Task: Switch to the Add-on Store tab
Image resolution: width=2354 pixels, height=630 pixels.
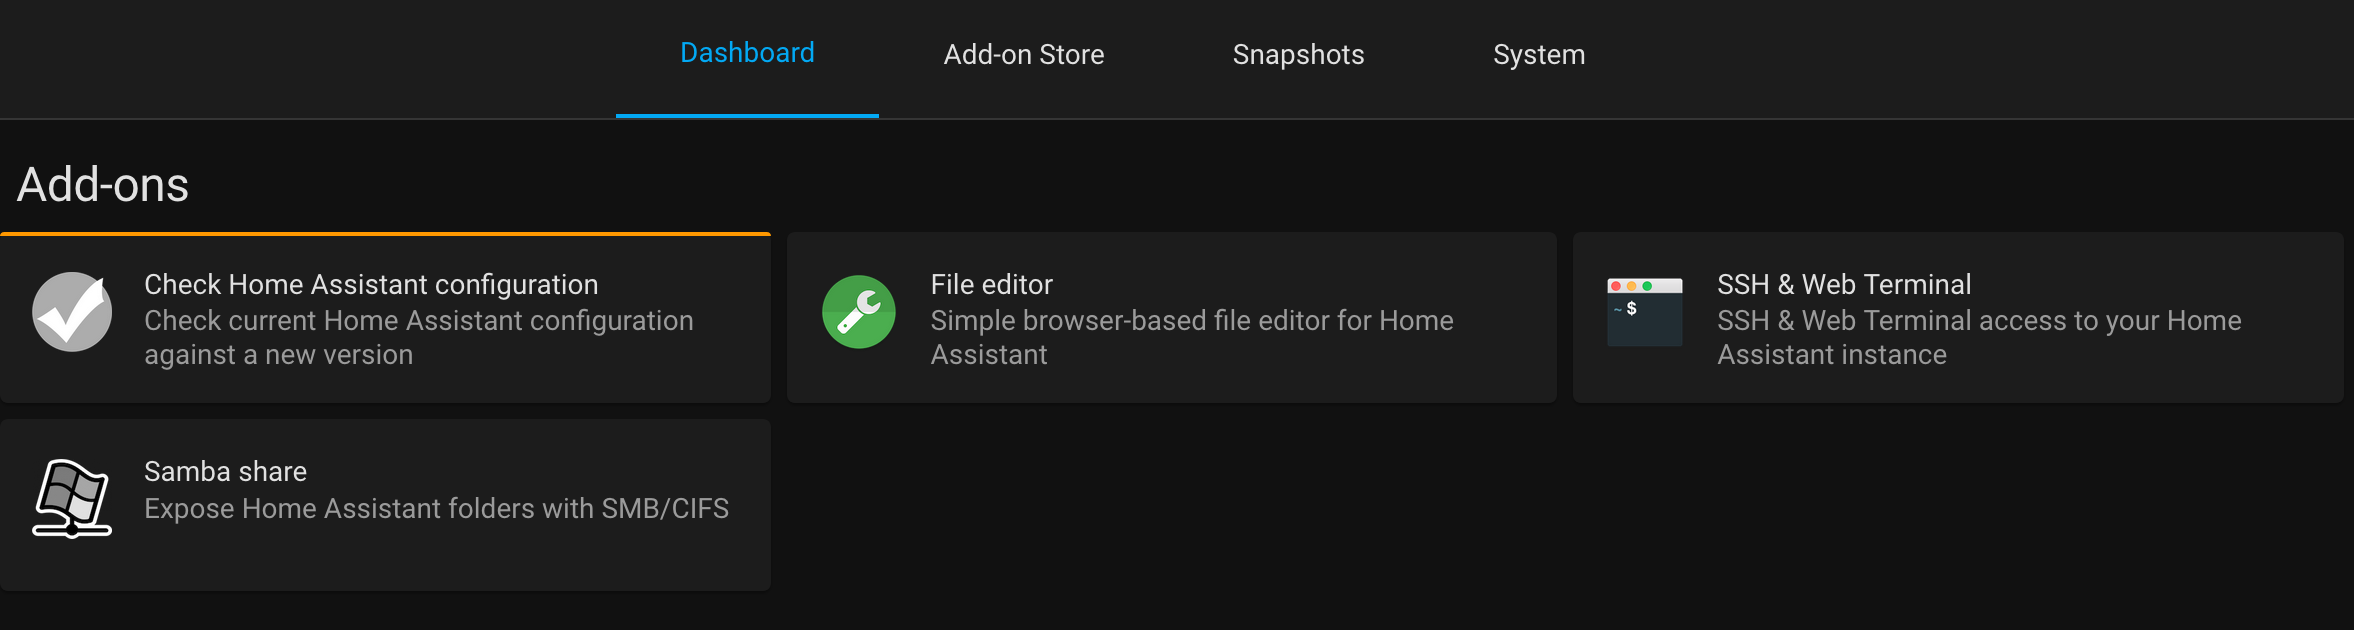Action: pyautogui.click(x=1024, y=55)
